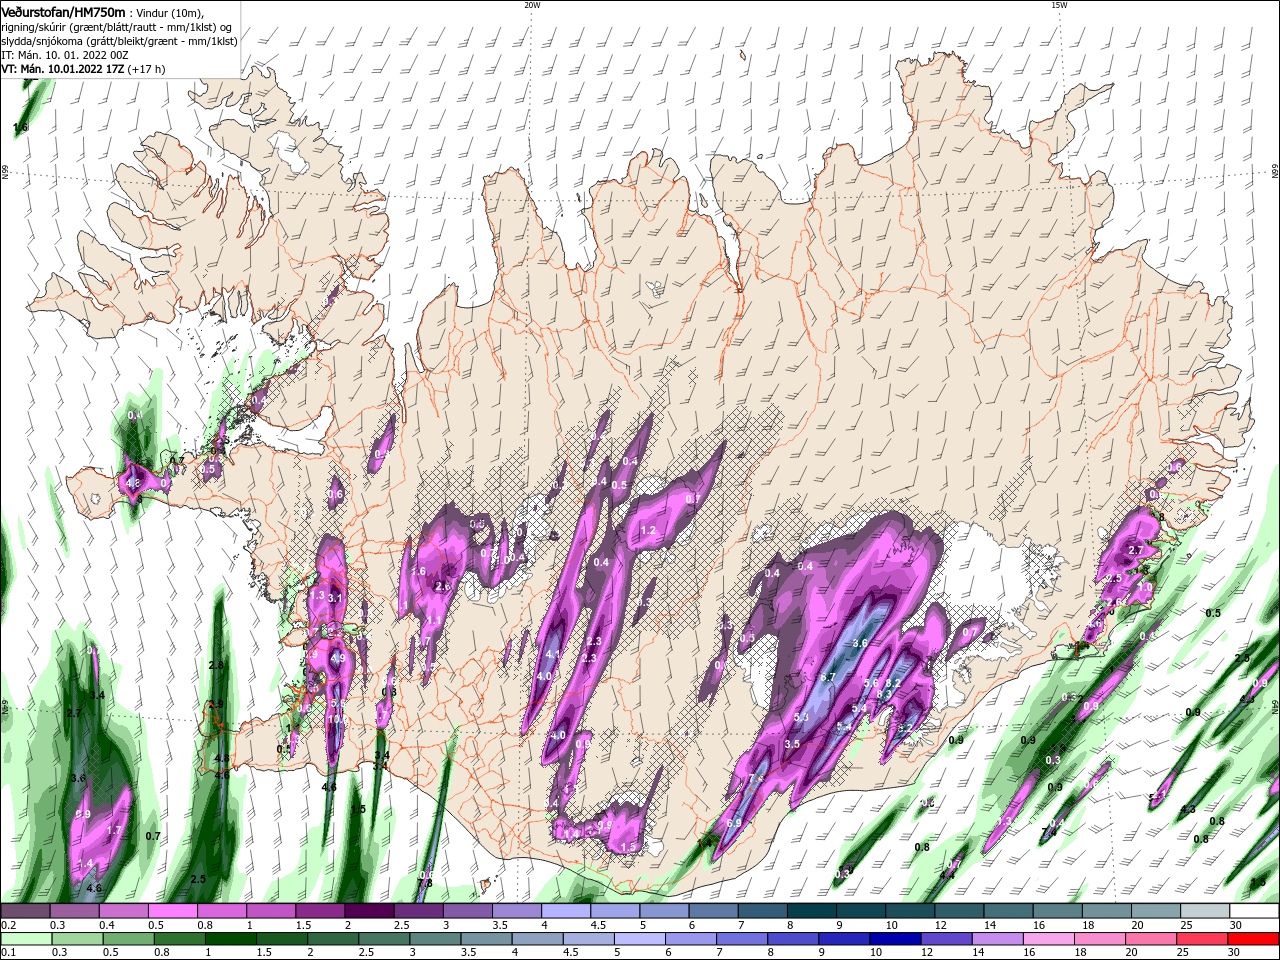This screenshot has width=1280, height=960.
Task: Select the bright pink swatch between 0.5 and 0.8
Action: 172,911
